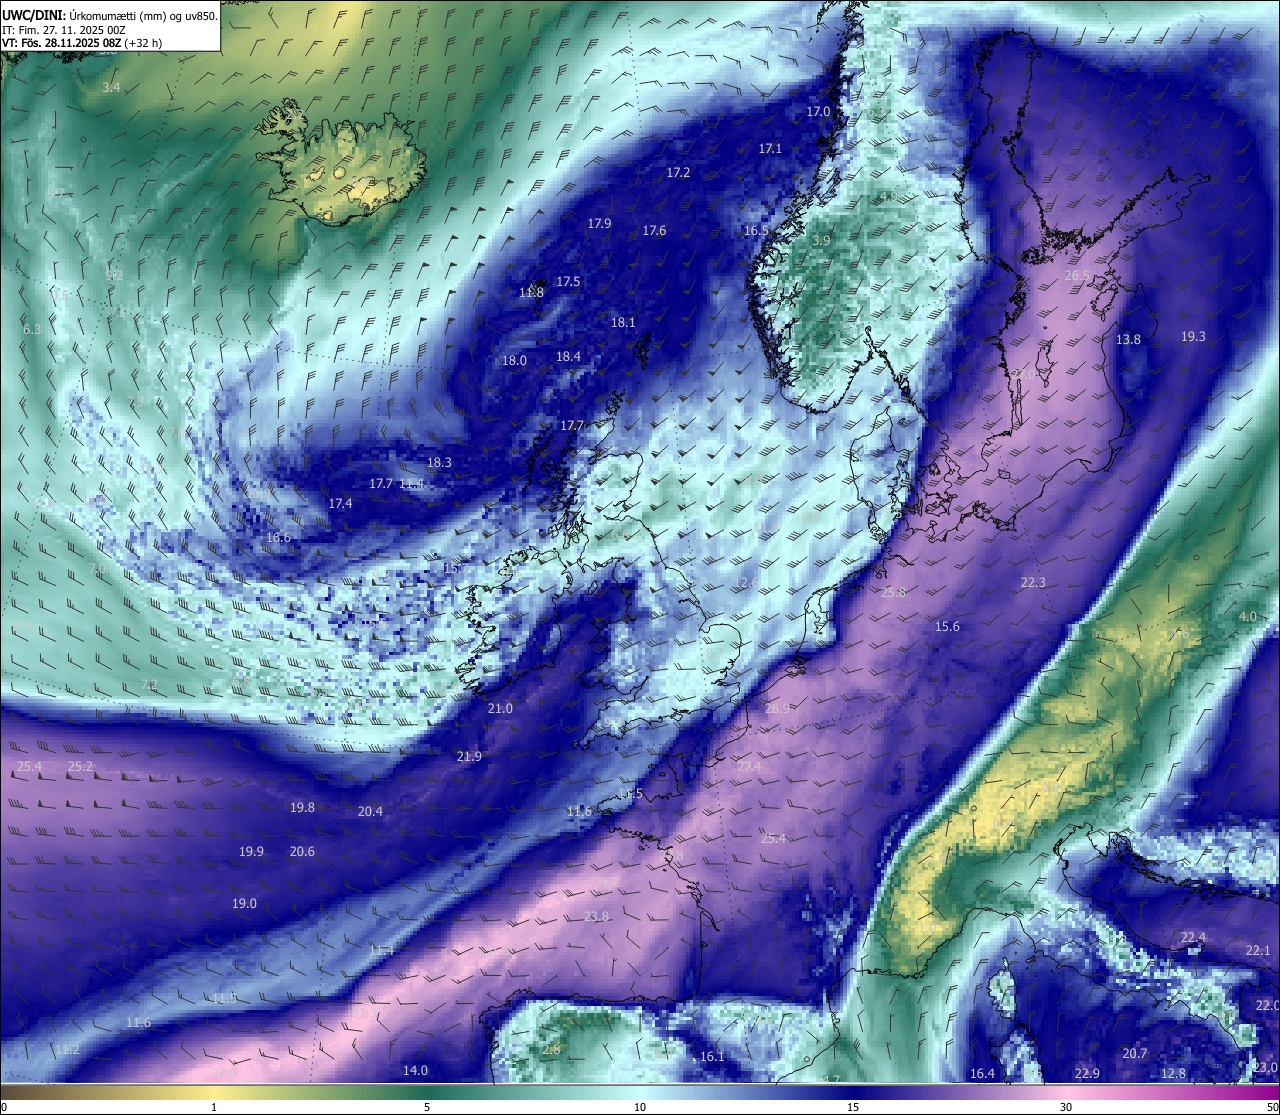The width and height of the screenshot is (1280, 1115).
Task: Click the VT: Fös. 28.11.2025 08Z line
Action: point(82,43)
